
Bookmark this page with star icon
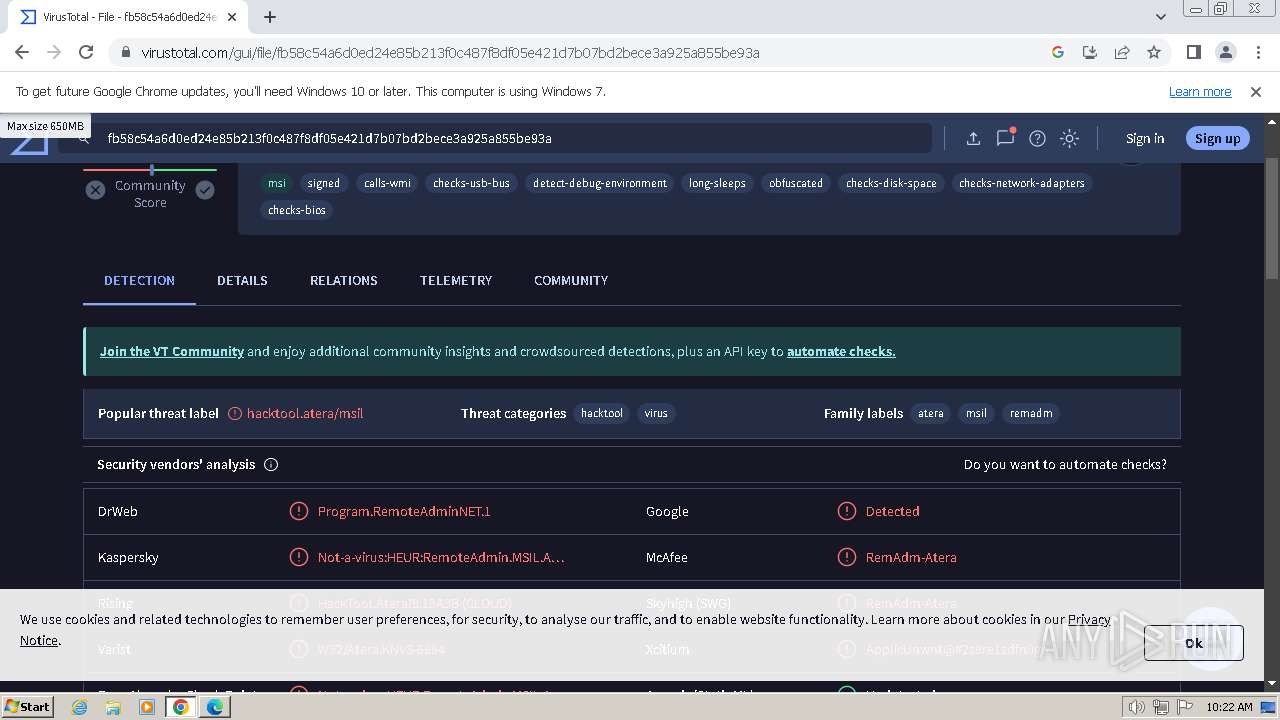pos(1154,52)
